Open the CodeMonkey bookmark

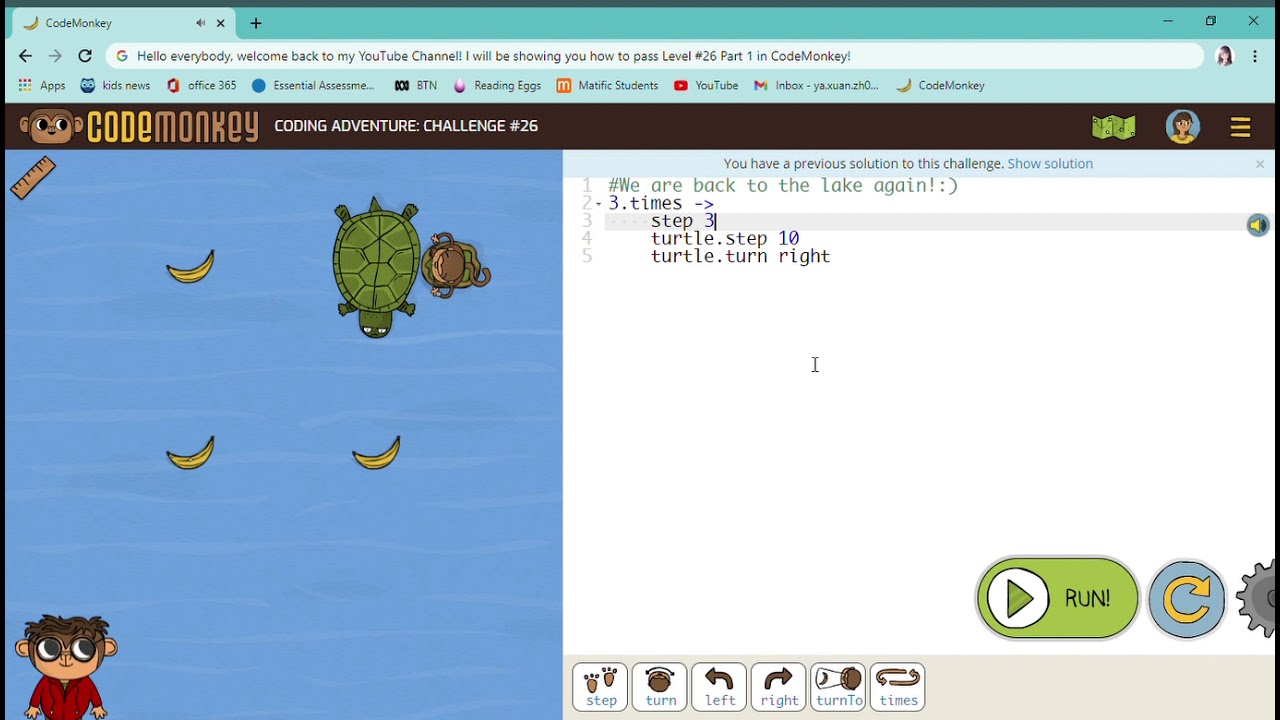coord(940,86)
